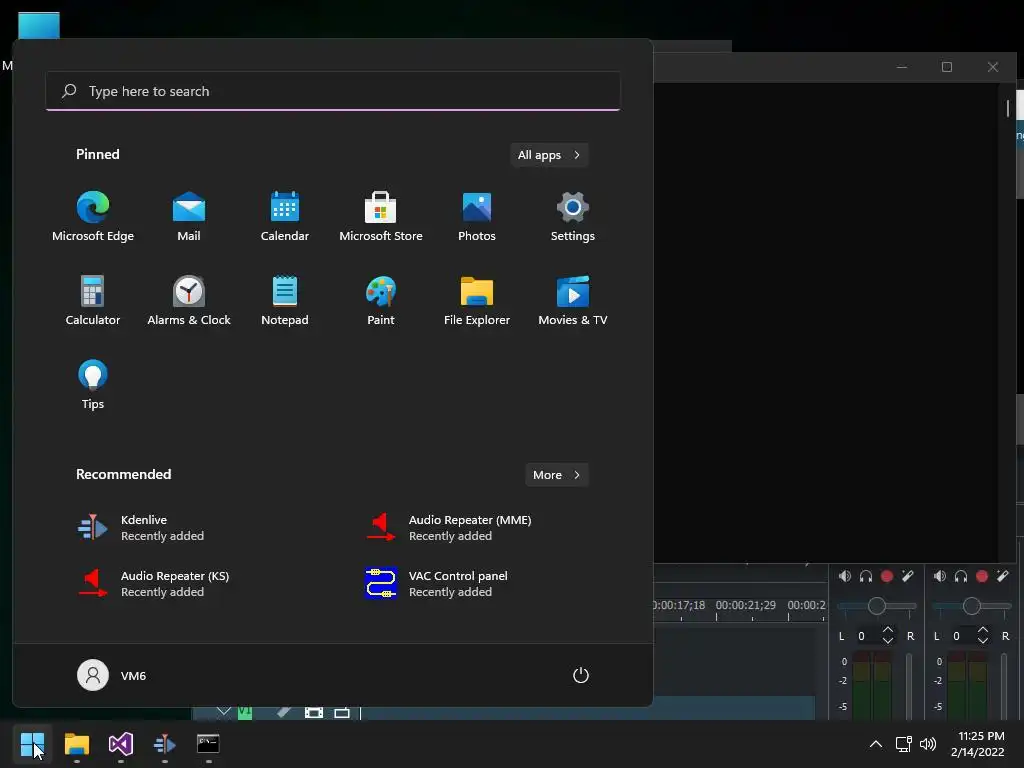Open Microsoft Store from pinned apps
Screen dimensions: 1024x768
(381, 217)
